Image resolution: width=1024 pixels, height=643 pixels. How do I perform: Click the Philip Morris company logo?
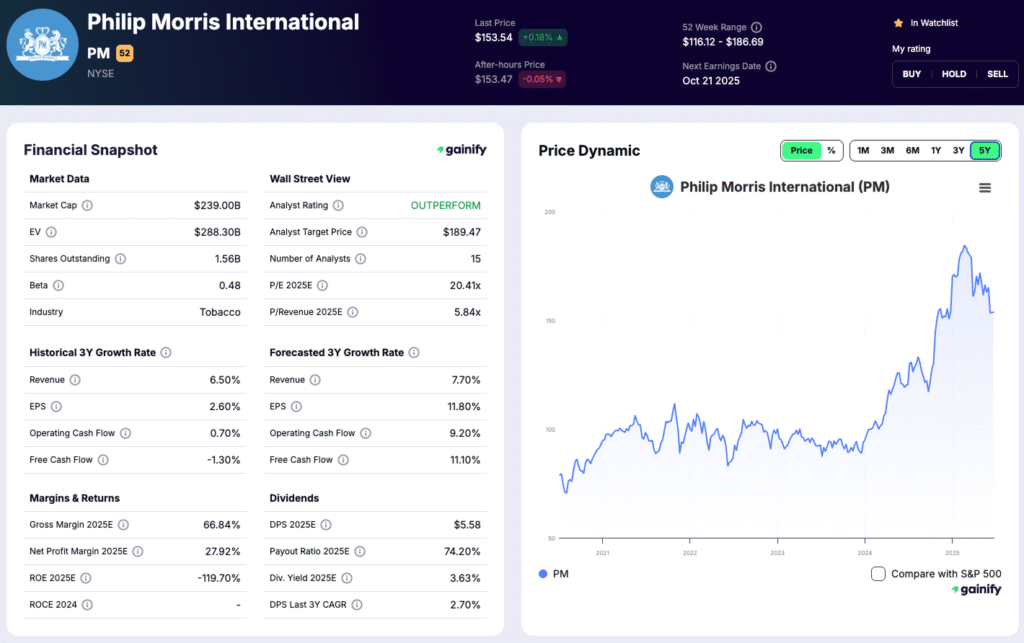pyautogui.click(x=42, y=44)
